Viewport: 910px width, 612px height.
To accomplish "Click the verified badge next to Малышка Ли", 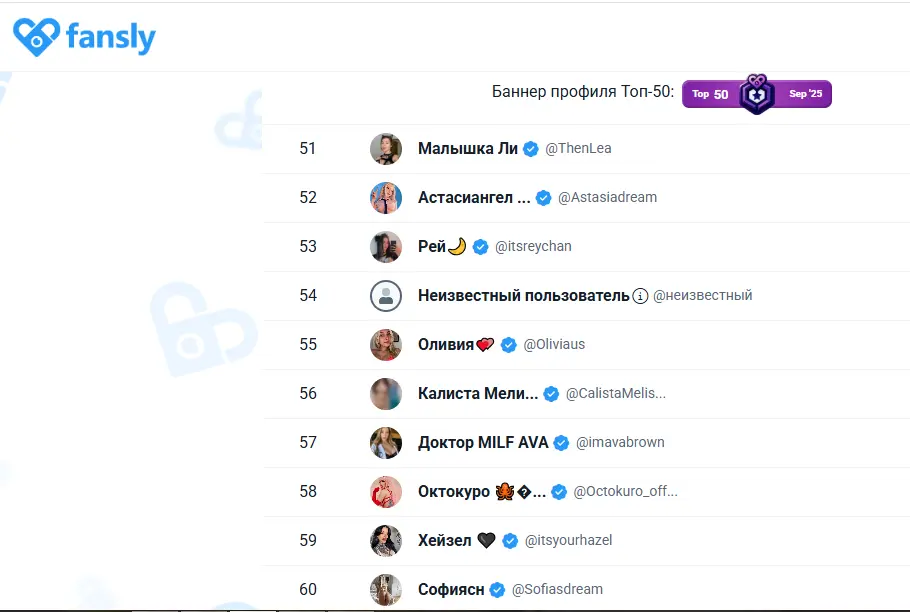I will pos(528,147).
